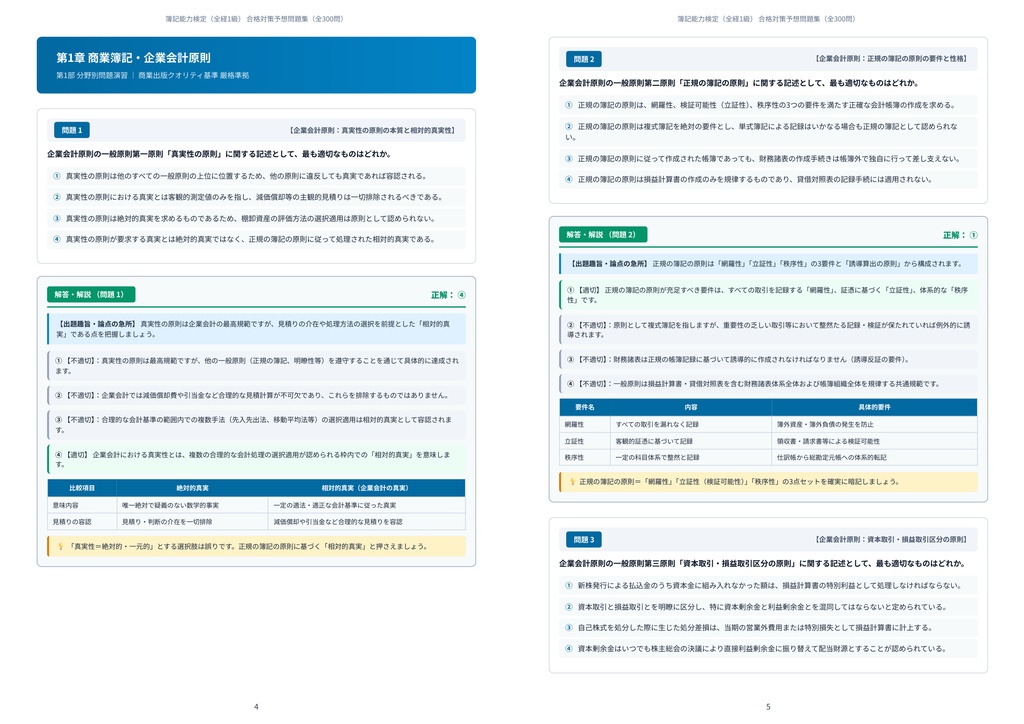The width and height of the screenshot is (1024, 724).
Task: Select 問題 1 option ② about 客観的測定値のみ
Action: [256, 197]
